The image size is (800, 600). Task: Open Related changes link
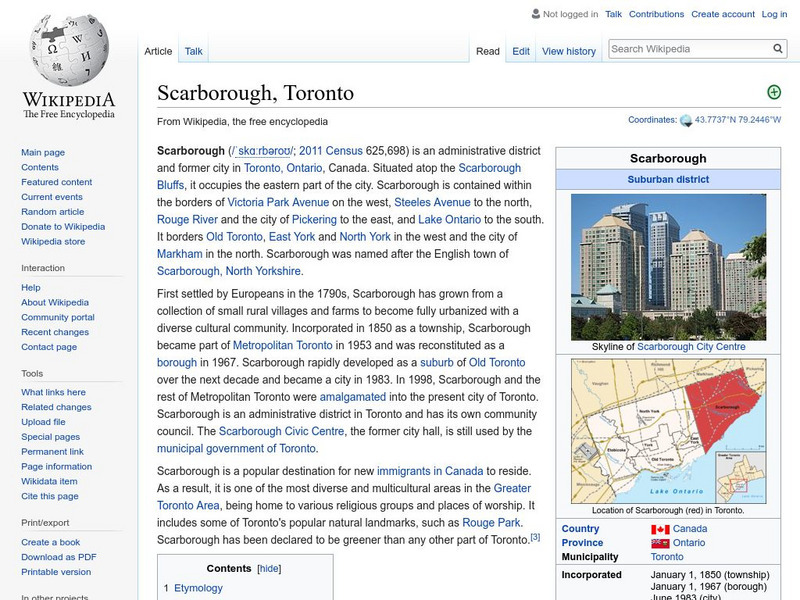click(x=56, y=407)
